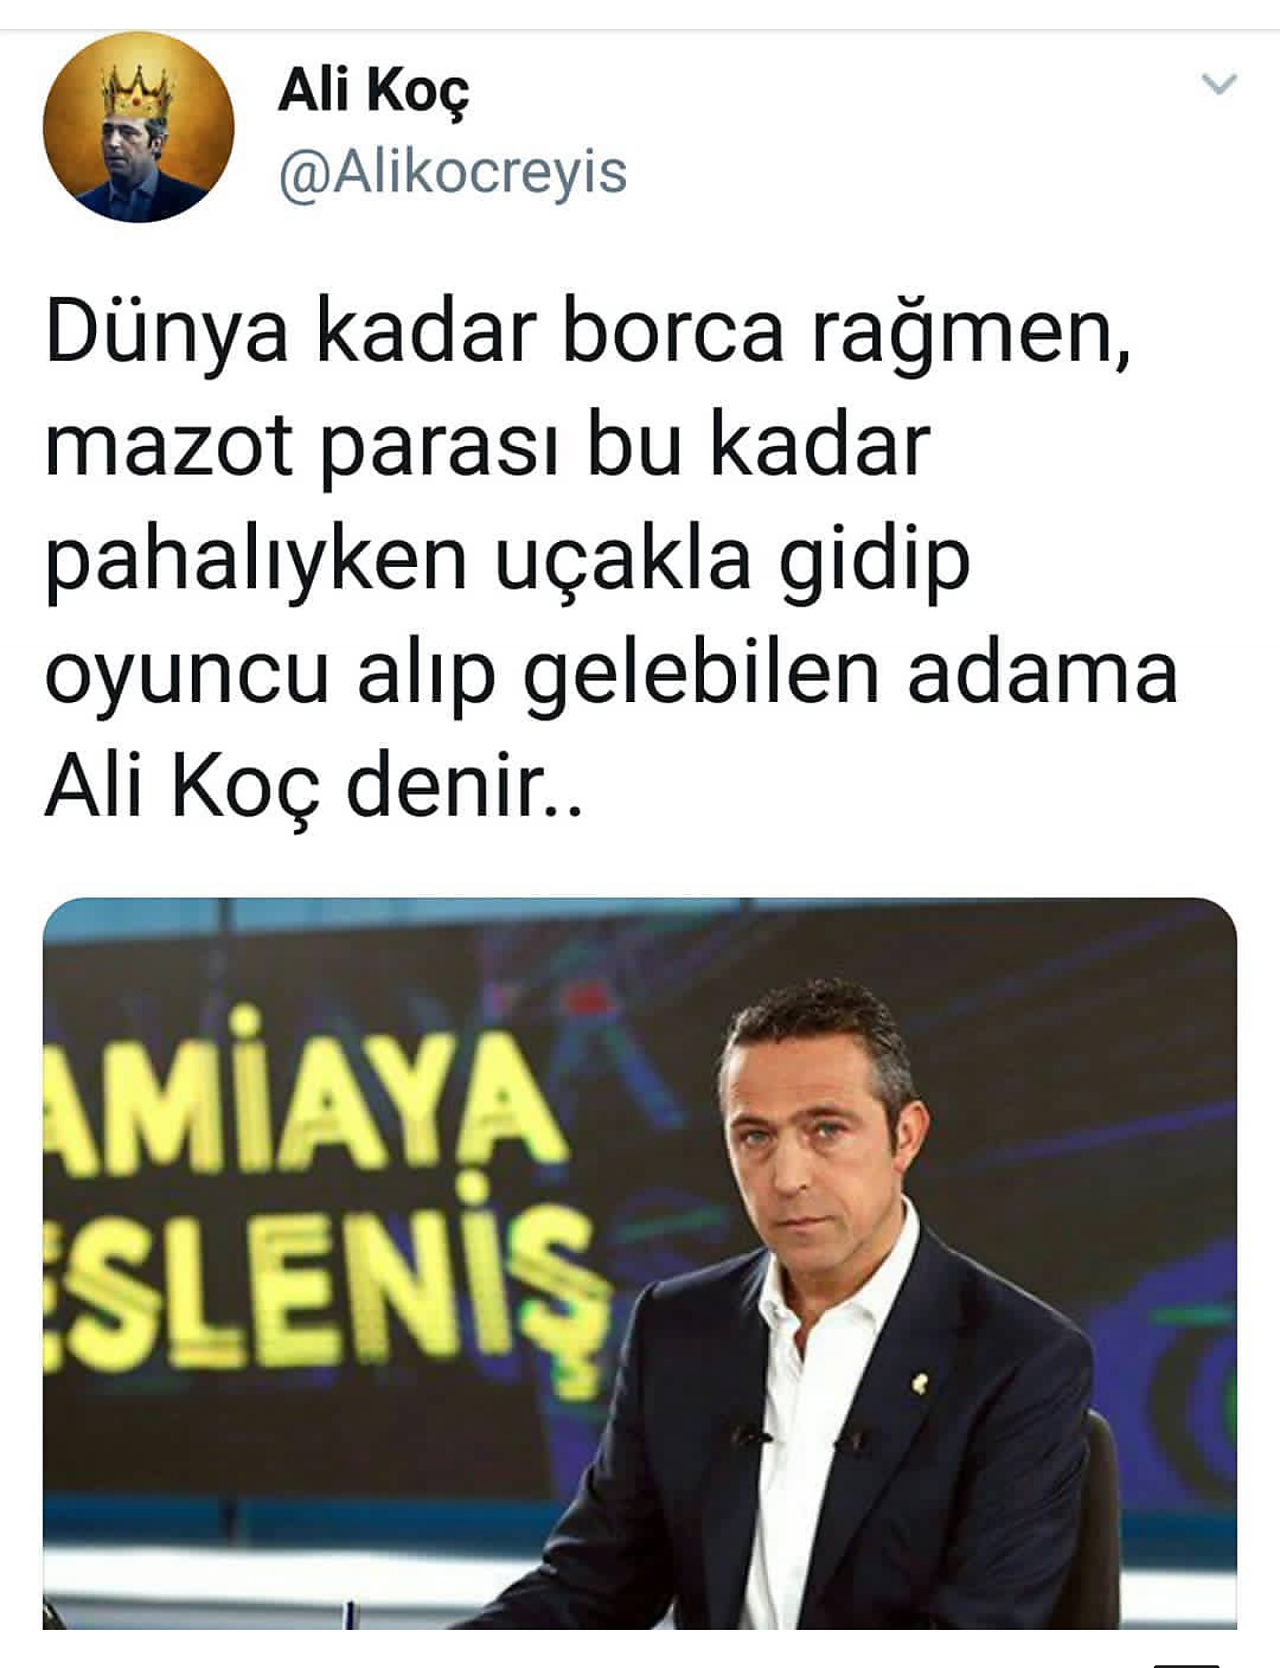This screenshot has height=1668, width=1280.
Task: Click the dark bar below the photo
Action: [x=1186, y=1664]
